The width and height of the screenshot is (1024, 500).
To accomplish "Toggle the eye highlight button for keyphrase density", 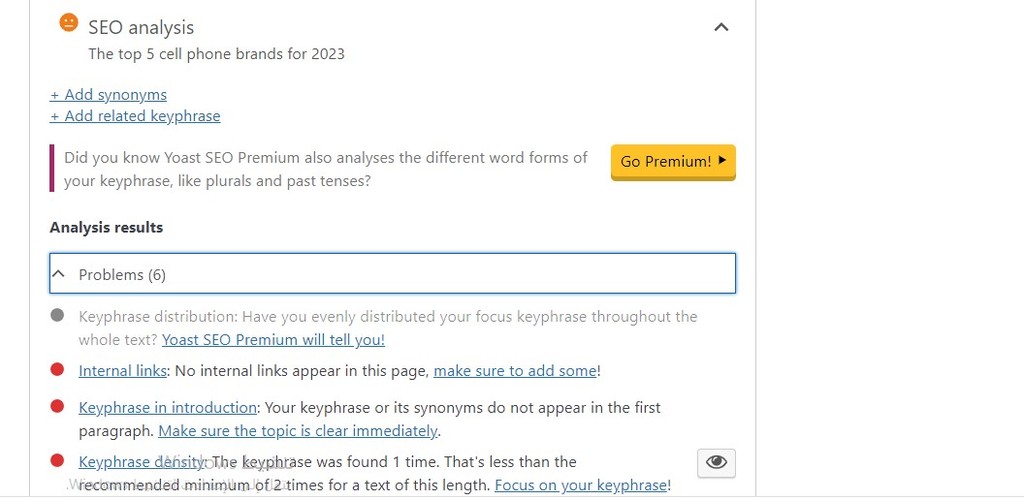I will (x=716, y=463).
